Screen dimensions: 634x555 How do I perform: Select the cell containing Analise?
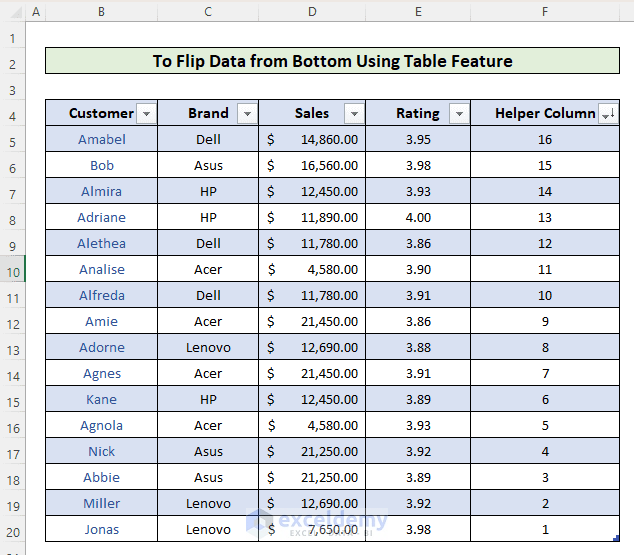point(101,269)
